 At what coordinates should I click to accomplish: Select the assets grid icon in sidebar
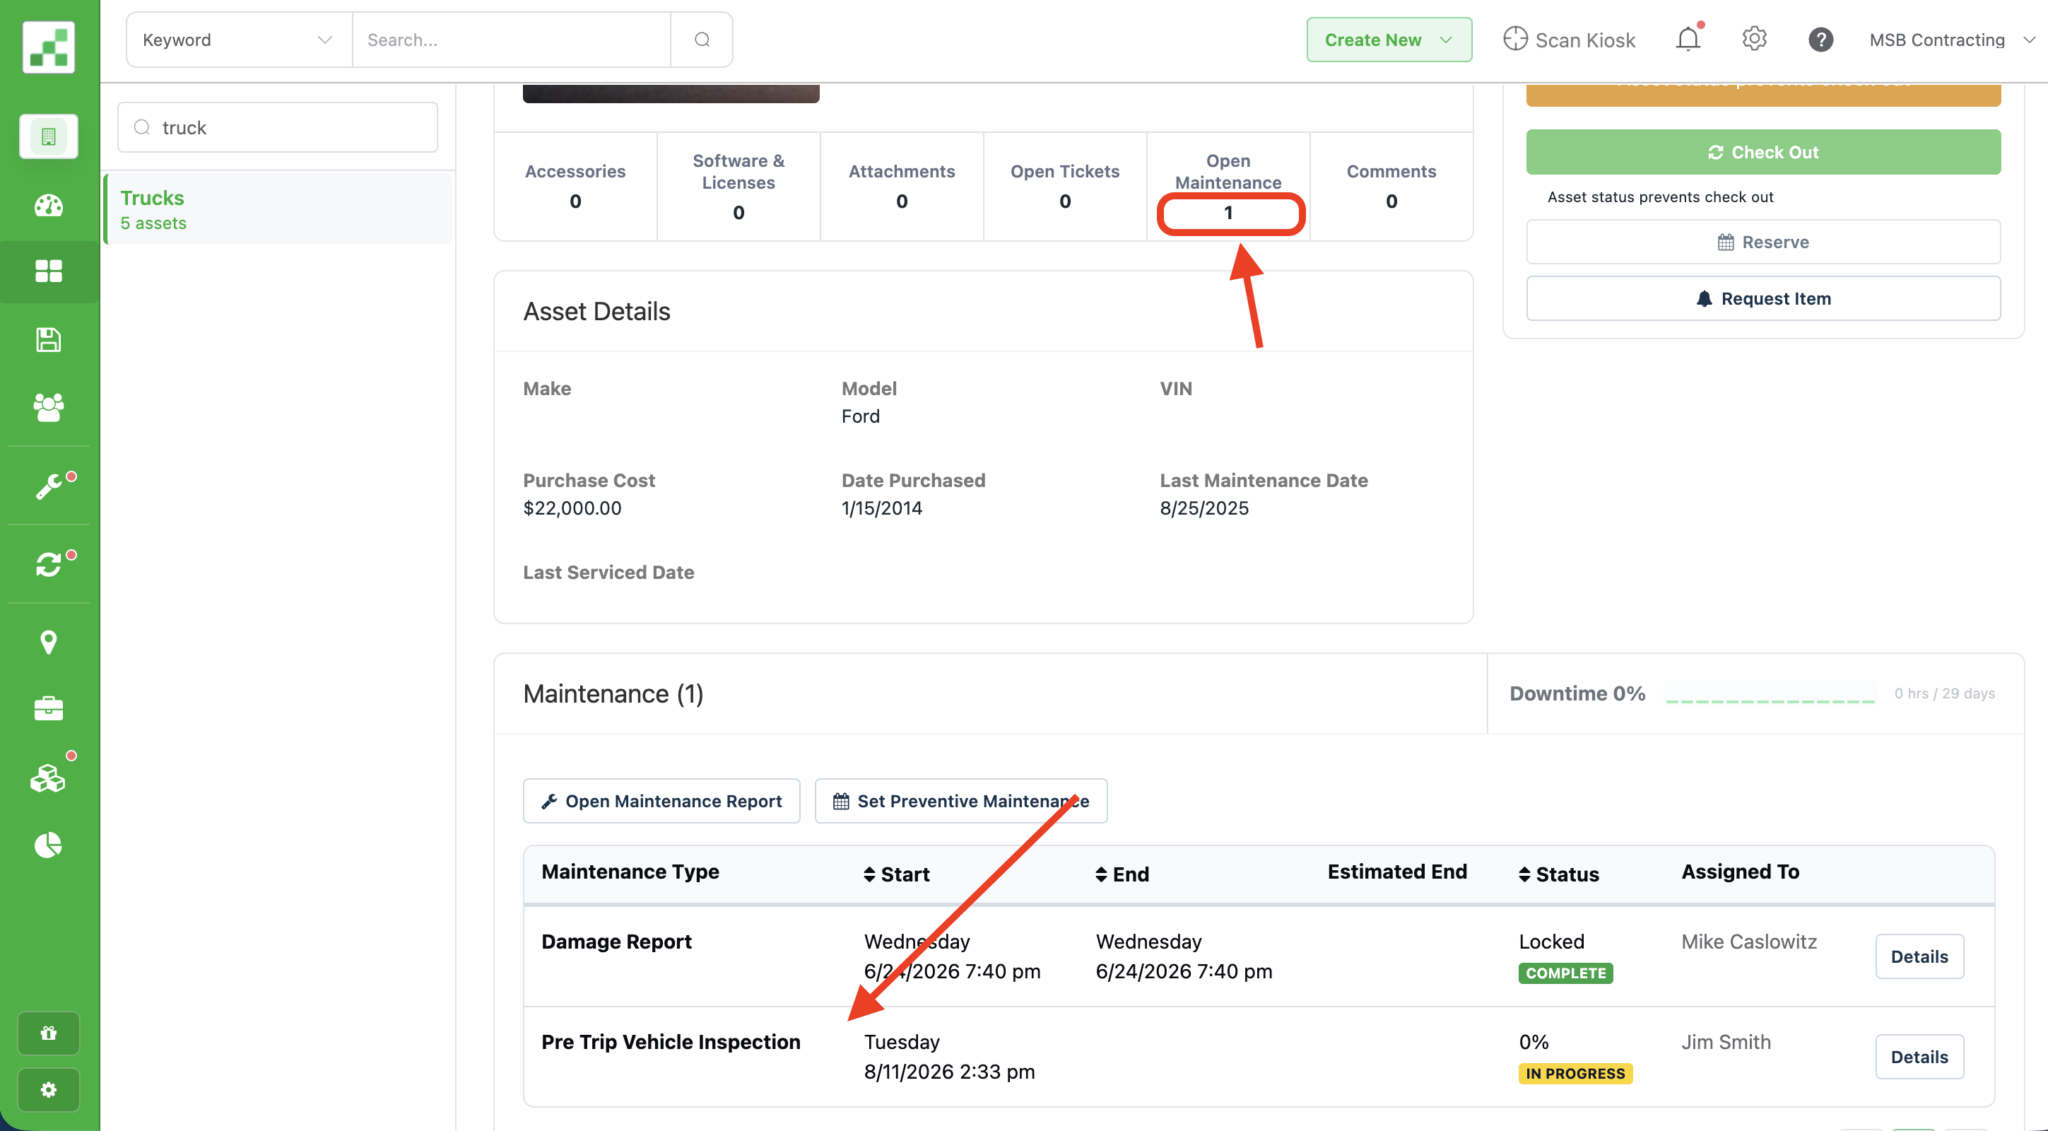pos(48,271)
